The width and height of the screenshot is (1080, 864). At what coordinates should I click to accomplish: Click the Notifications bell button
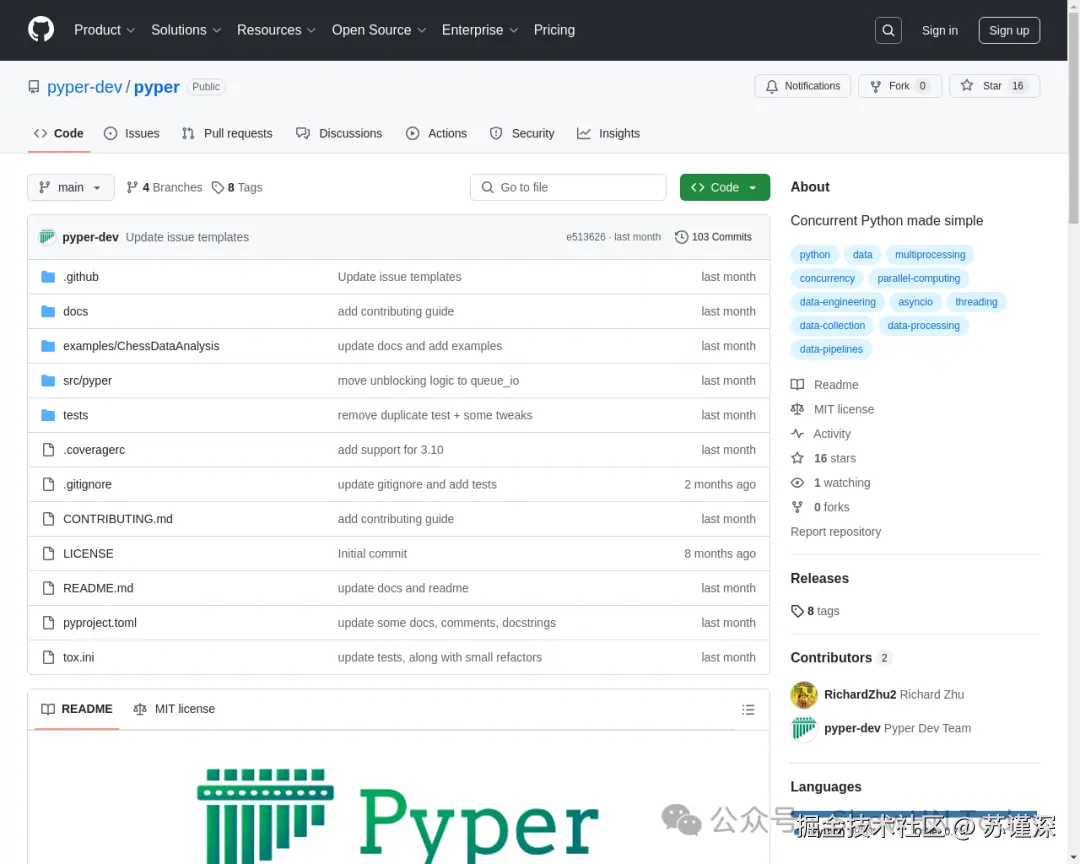pos(802,86)
